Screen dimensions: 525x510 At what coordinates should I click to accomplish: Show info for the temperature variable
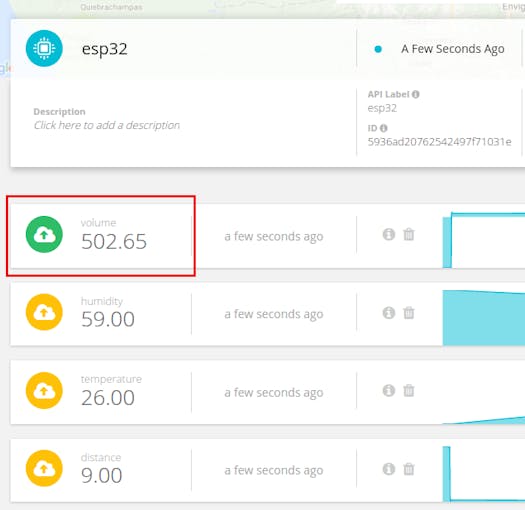[x=389, y=390]
